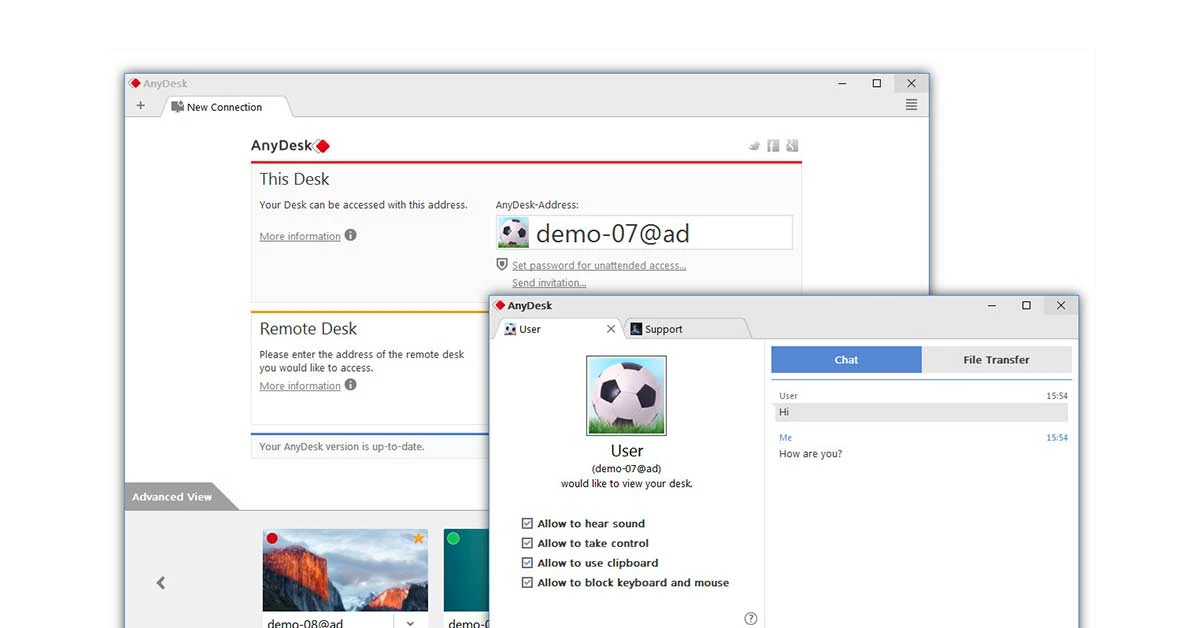1200x628 pixels.
Task: Uncheck Allow to hear sound
Action: 527,523
